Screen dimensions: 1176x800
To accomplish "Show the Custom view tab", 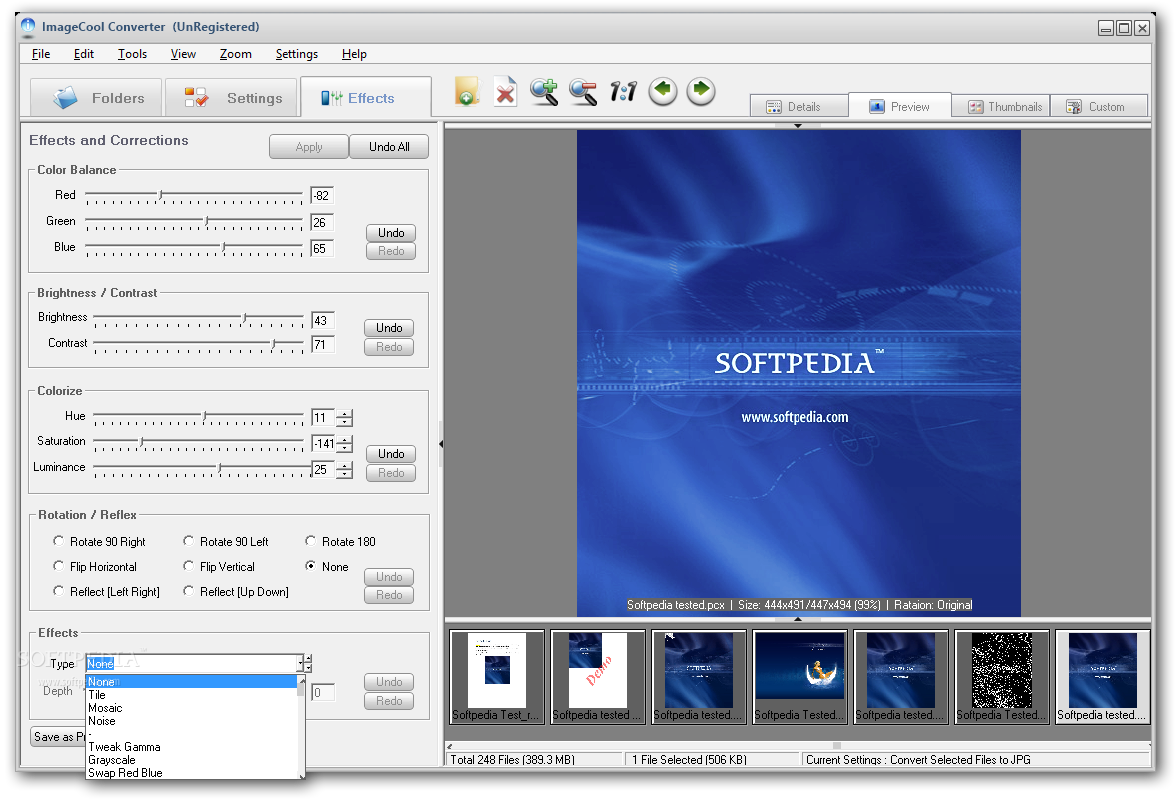I will [1099, 106].
